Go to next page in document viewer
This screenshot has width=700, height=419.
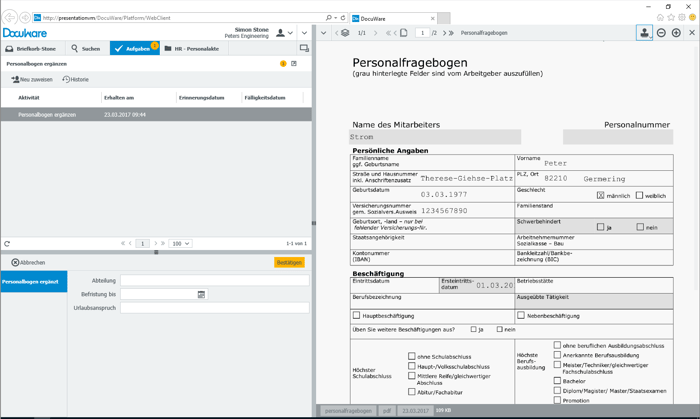(x=442, y=33)
